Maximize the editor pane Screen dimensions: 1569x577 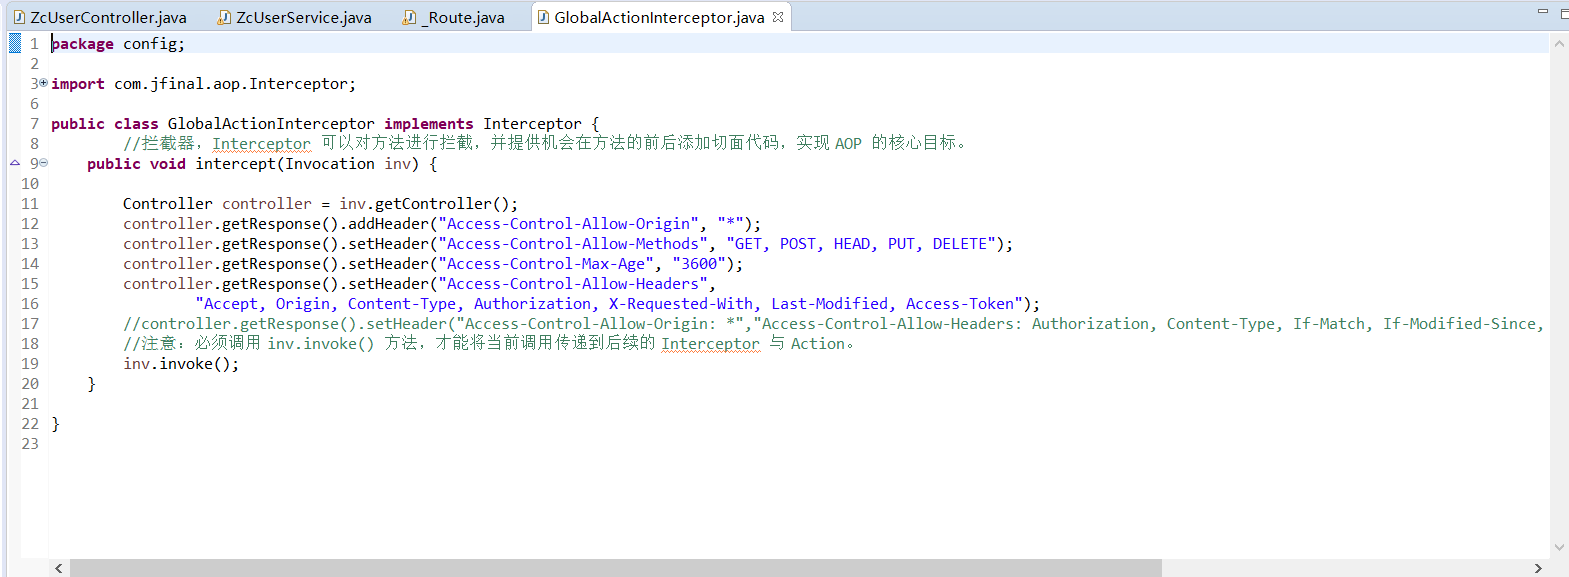point(1563,12)
